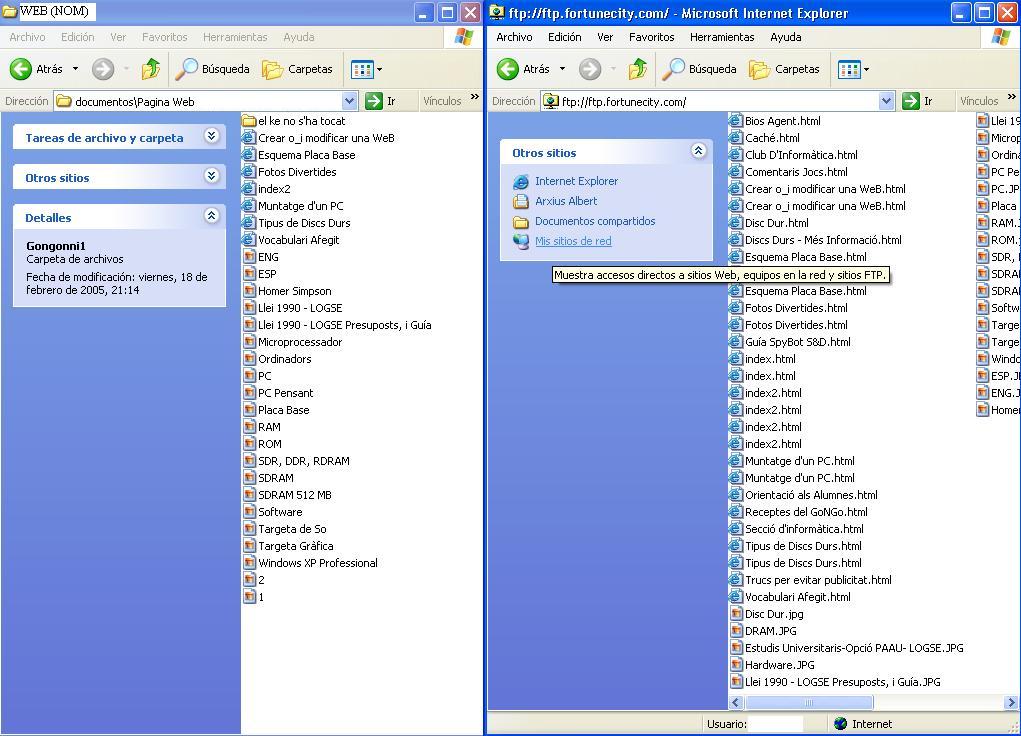
Task: Show more Vínculos via chevron in FTP window
Action: [x=1011, y=97]
